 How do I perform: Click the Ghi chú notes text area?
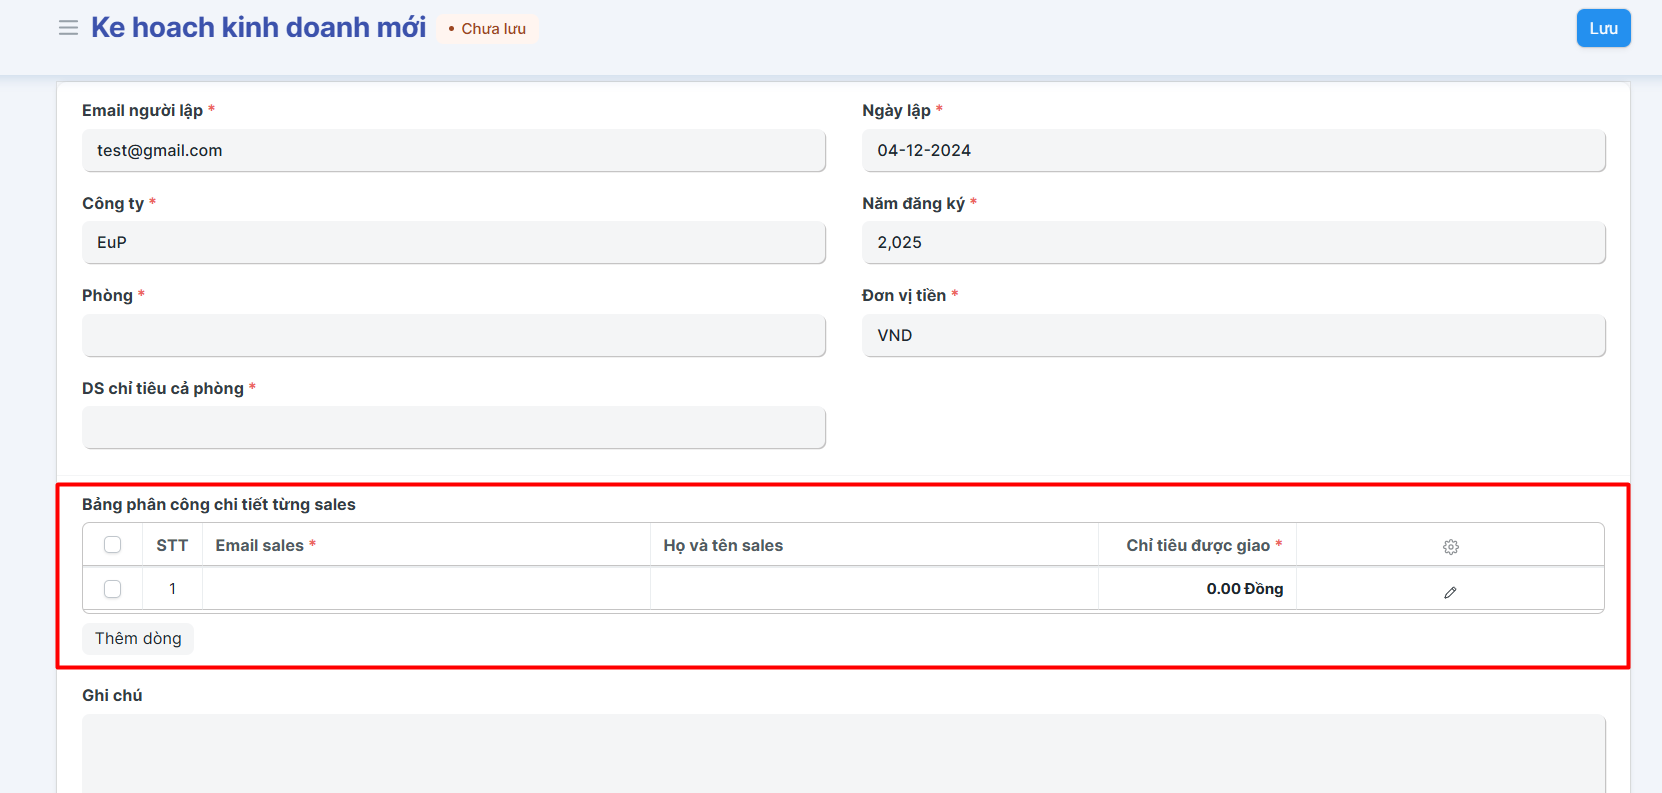tap(843, 753)
